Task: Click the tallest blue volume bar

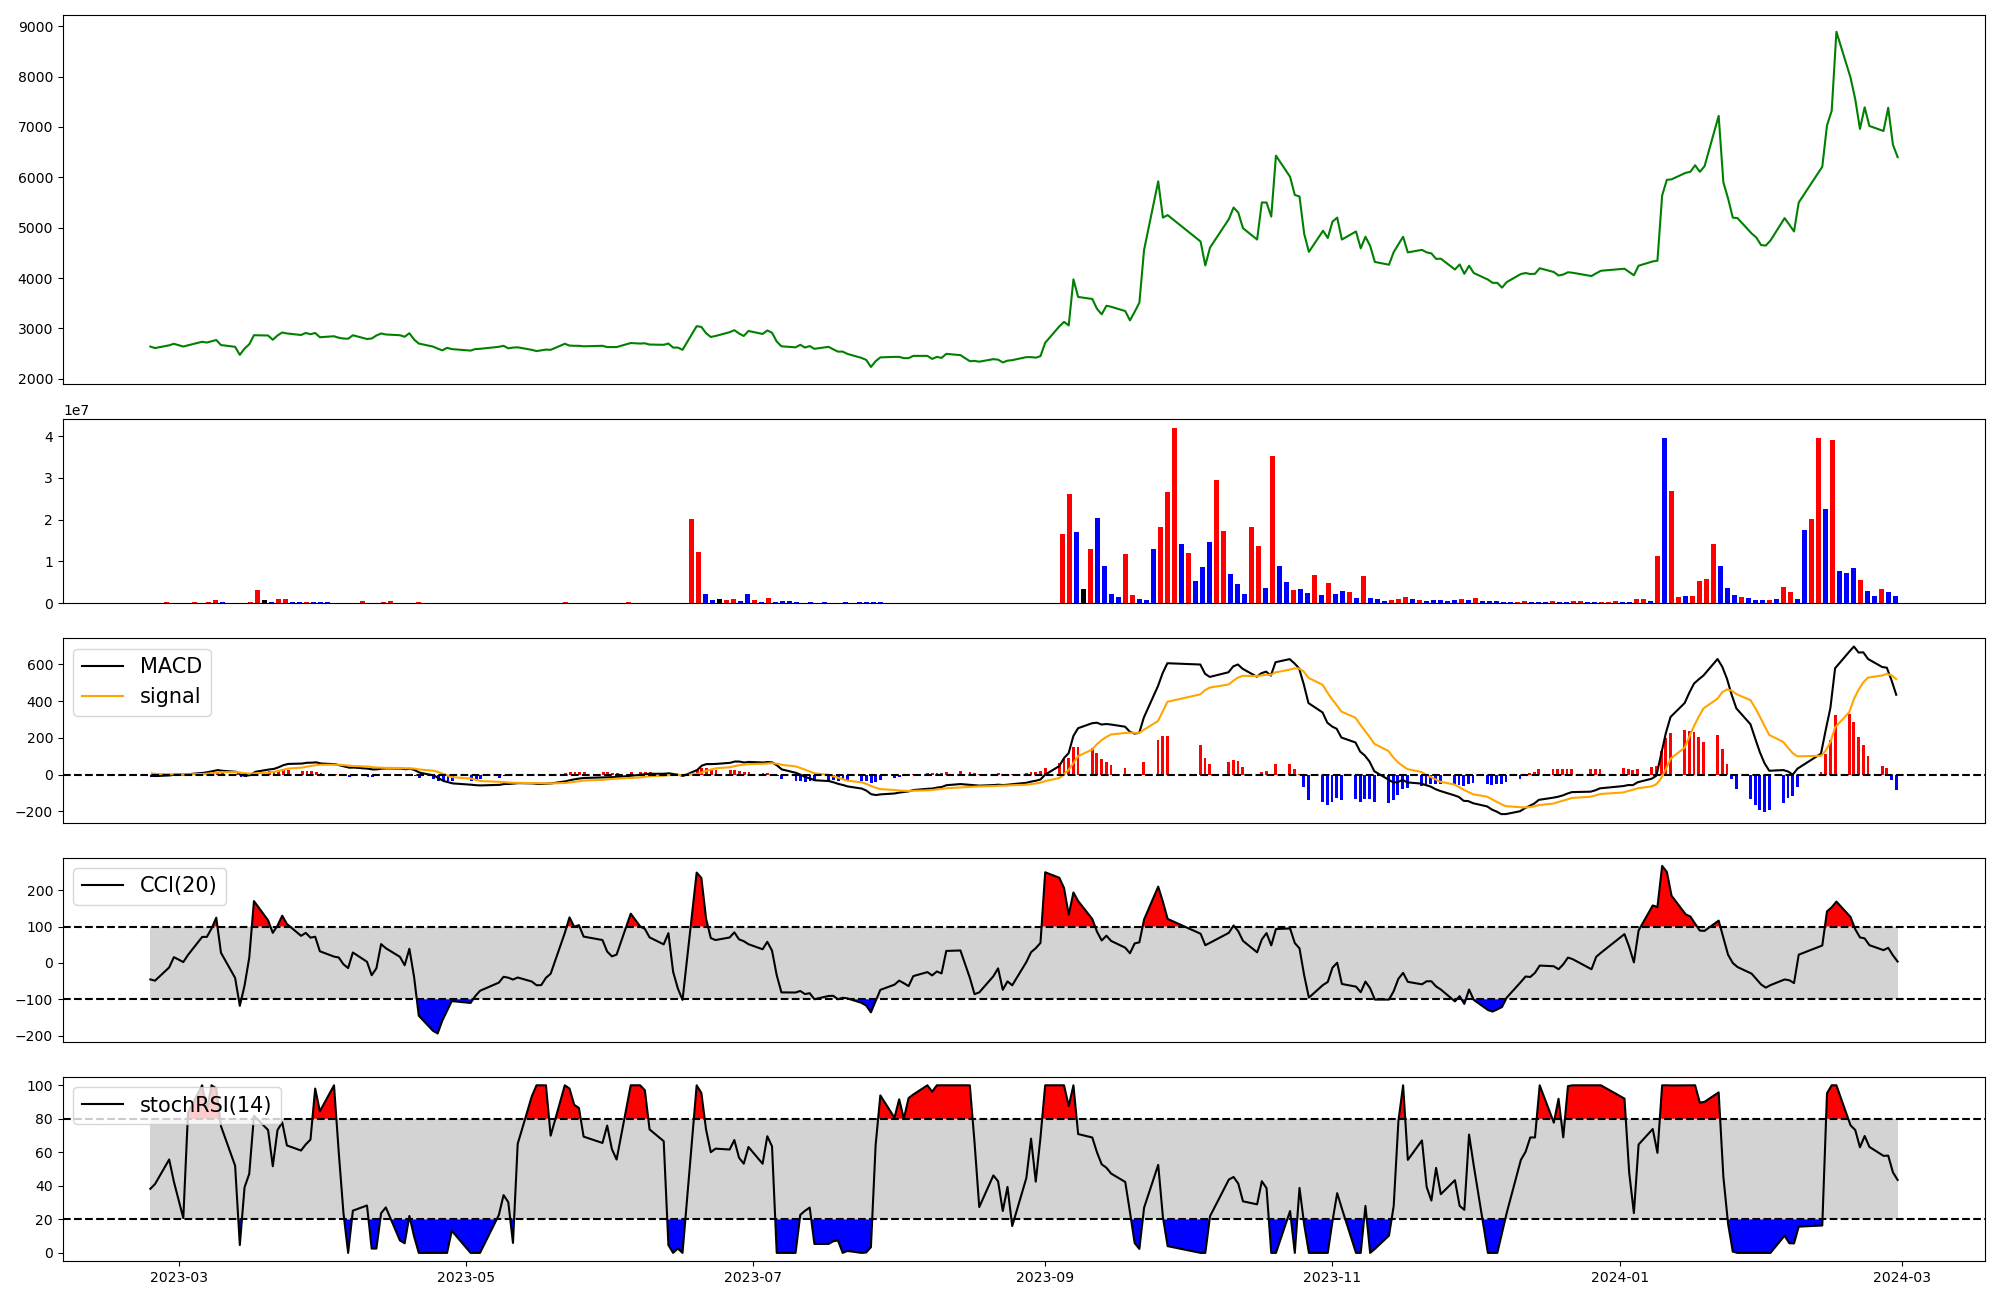Action: [1664, 520]
